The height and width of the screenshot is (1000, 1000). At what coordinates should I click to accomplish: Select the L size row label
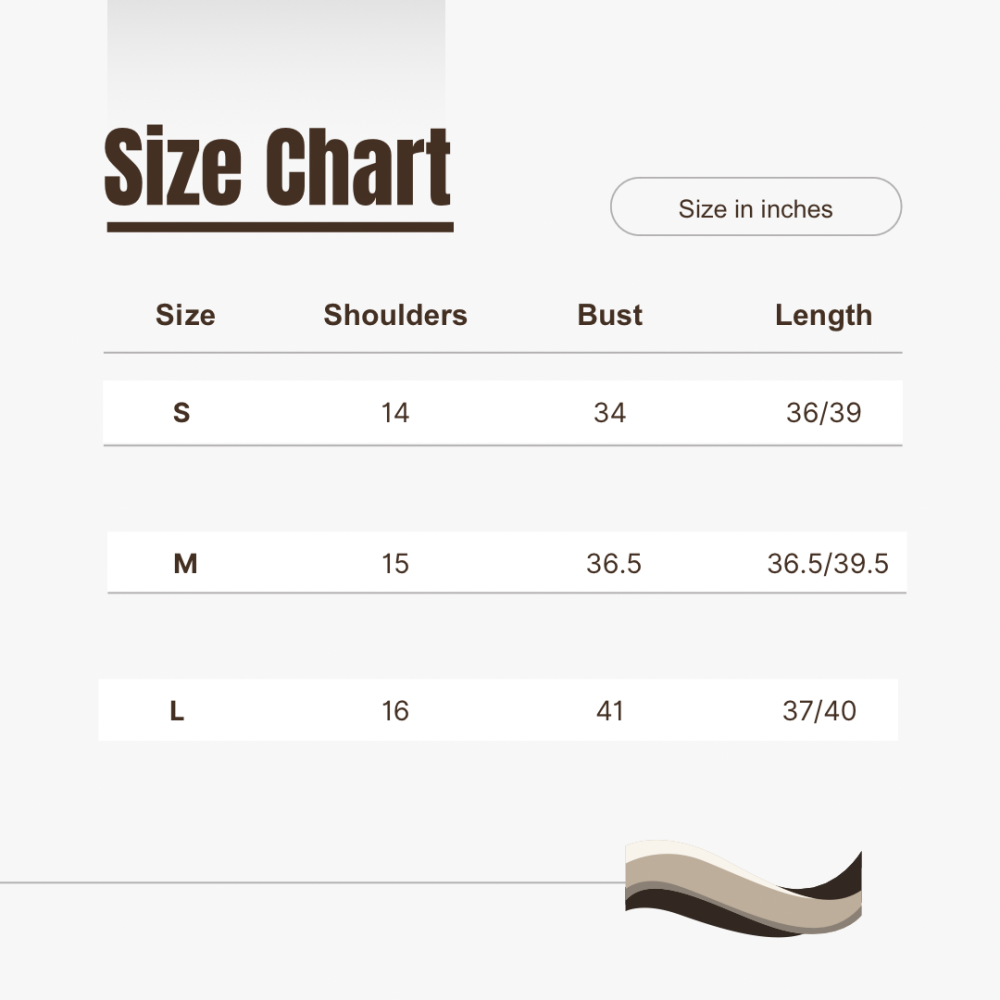pos(177,711)
